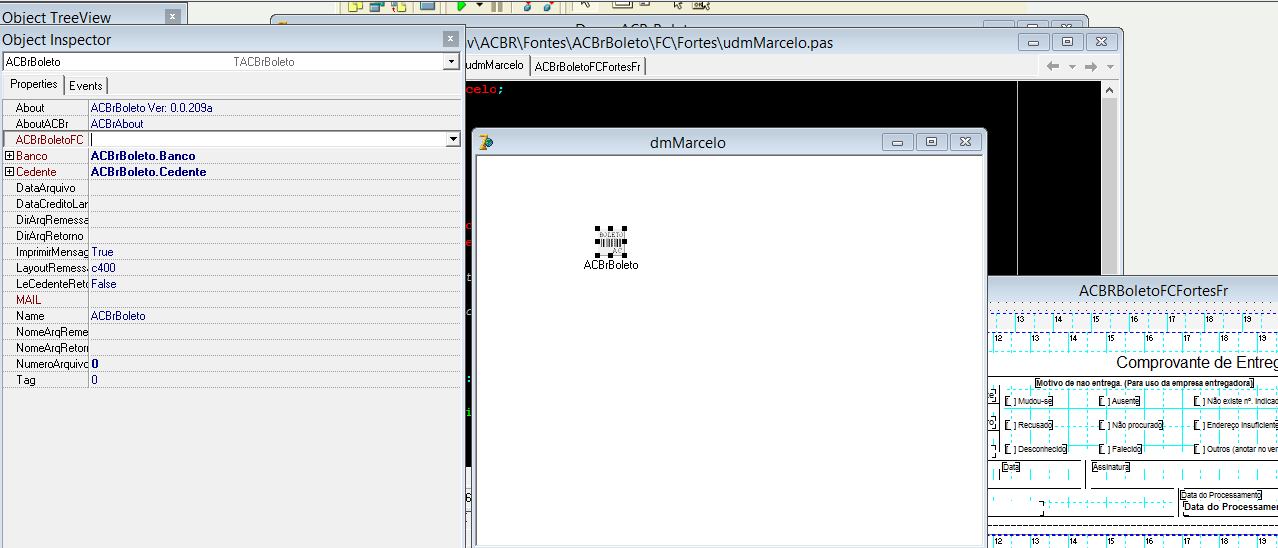
Task: Open the component selector dropdown in Object Inspector
Action: click(452, 62)
